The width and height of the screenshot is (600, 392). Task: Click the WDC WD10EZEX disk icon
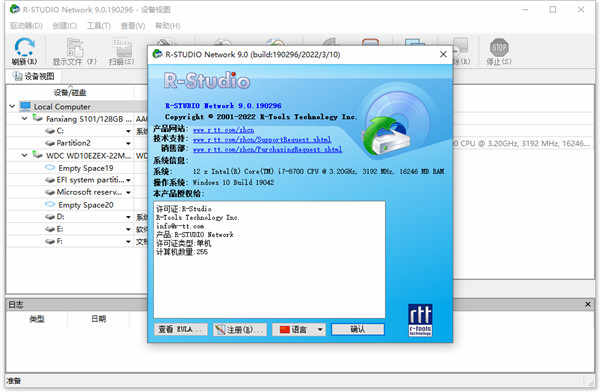click(37, 155)
